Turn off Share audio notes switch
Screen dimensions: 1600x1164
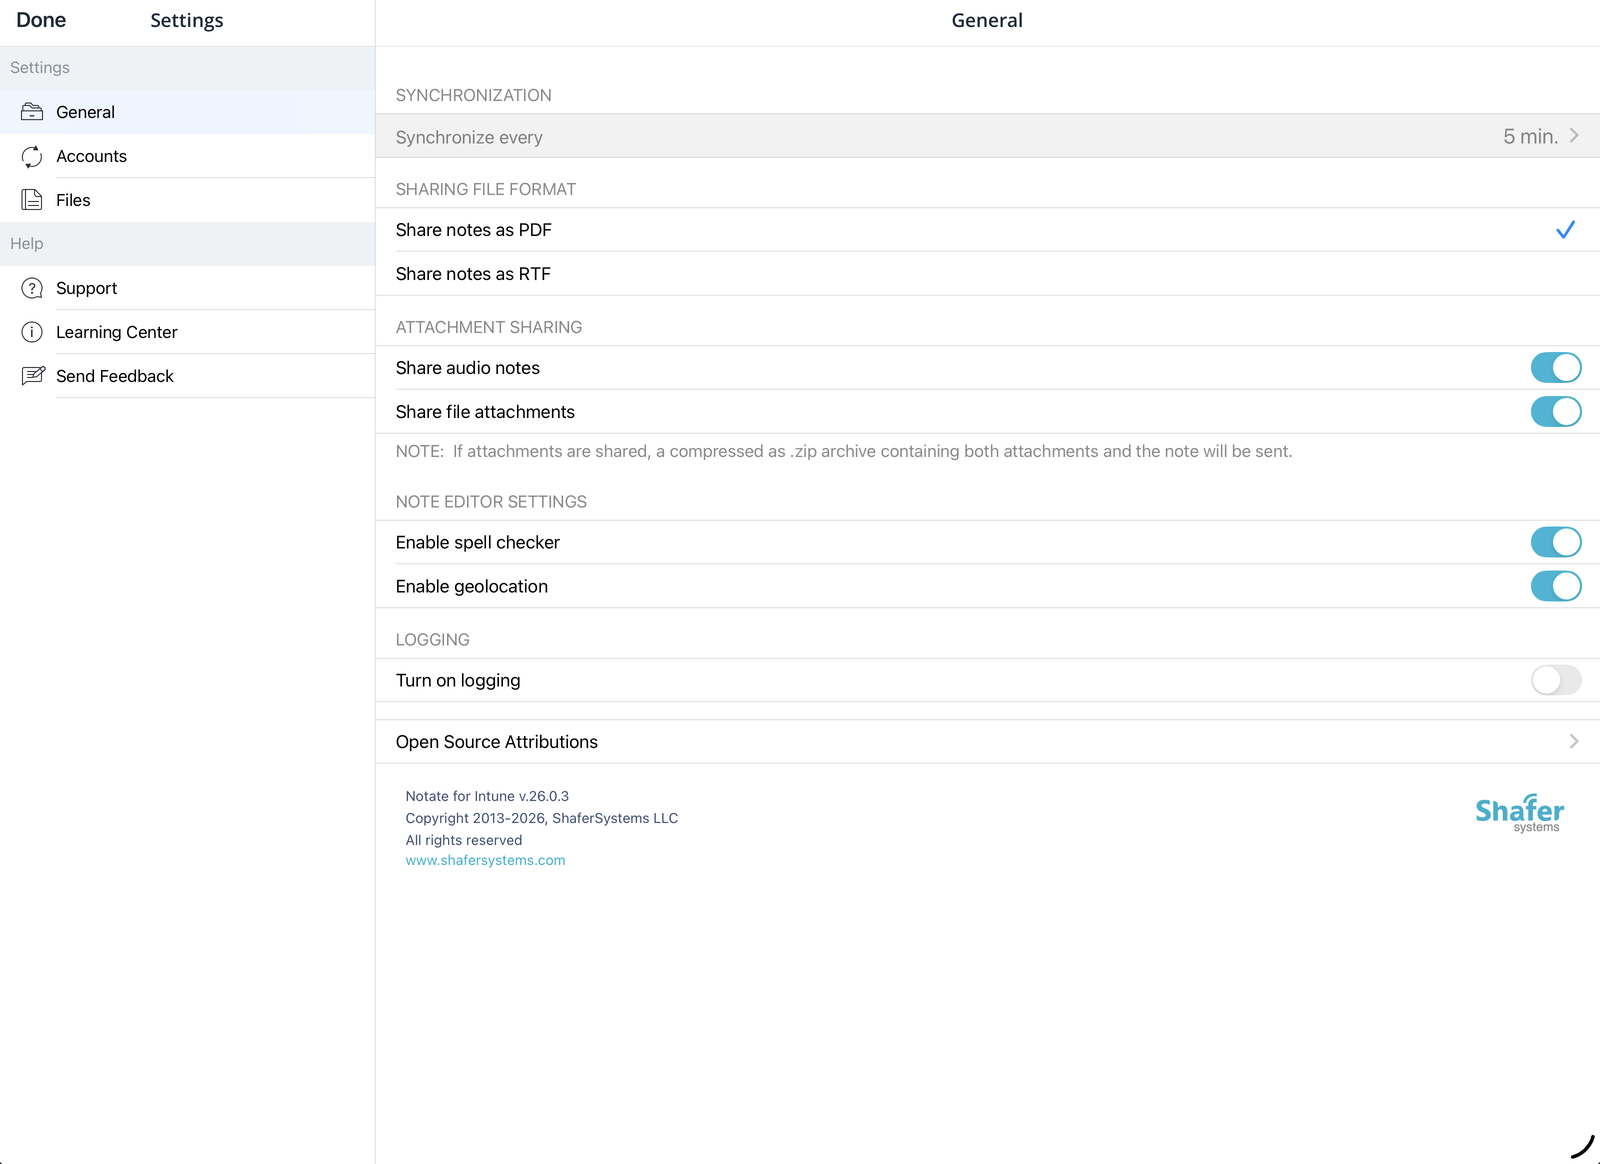point(1556,368)
